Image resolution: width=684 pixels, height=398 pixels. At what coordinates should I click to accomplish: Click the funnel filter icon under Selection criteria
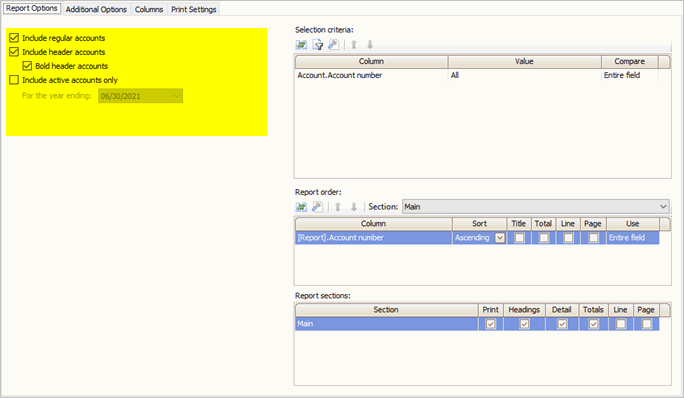(x=318, y=45)
